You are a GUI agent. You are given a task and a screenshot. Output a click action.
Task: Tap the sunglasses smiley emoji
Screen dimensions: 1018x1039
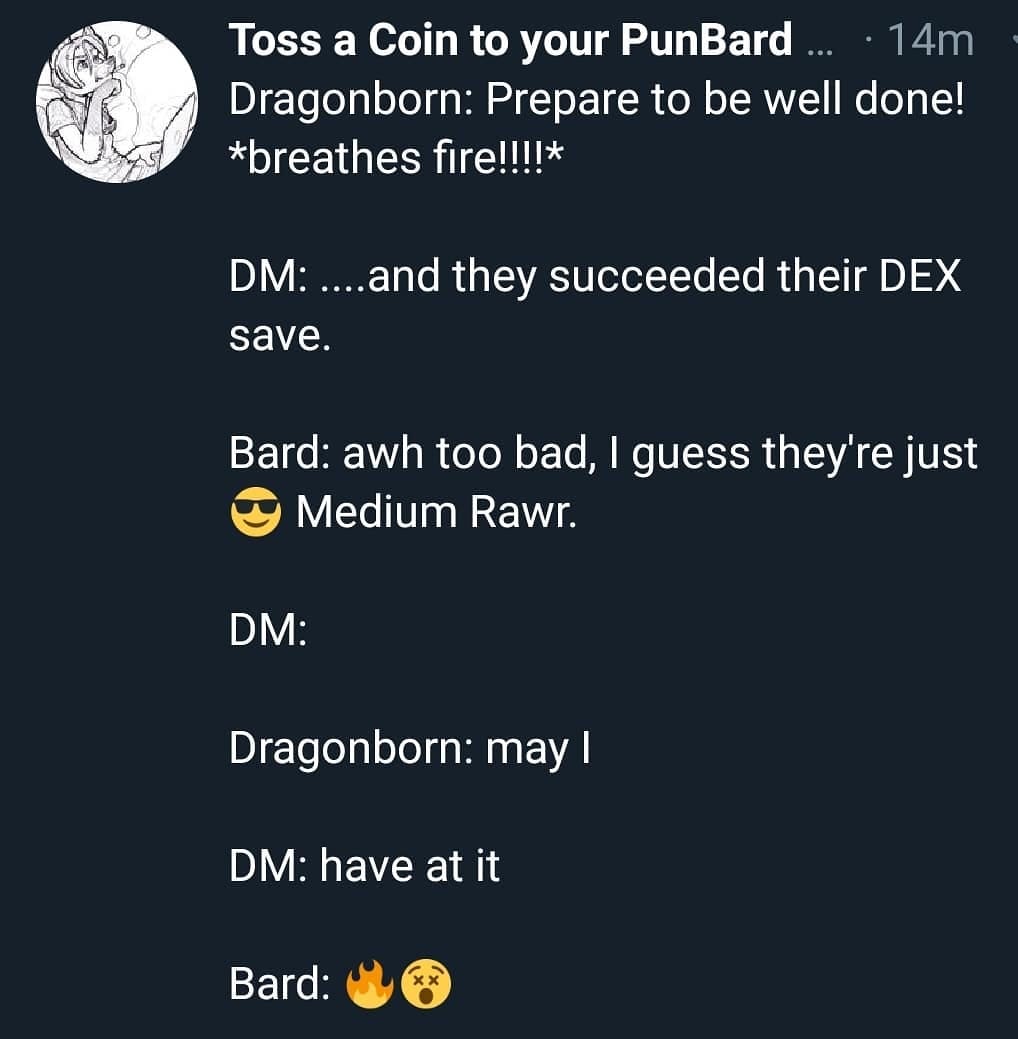(255, 512)
